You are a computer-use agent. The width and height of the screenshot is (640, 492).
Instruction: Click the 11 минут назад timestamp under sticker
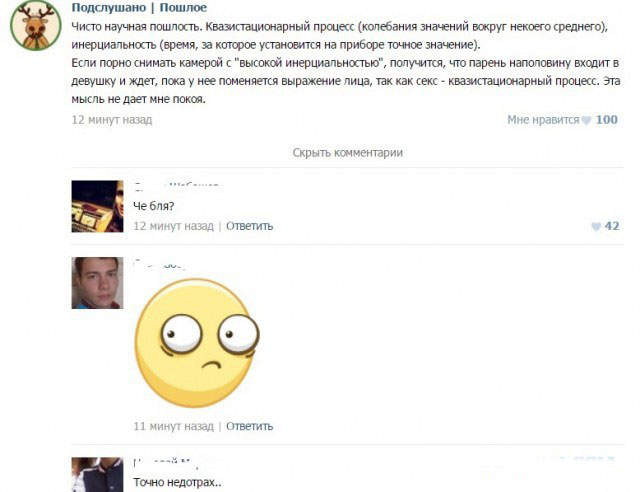[x=173, y=426]
